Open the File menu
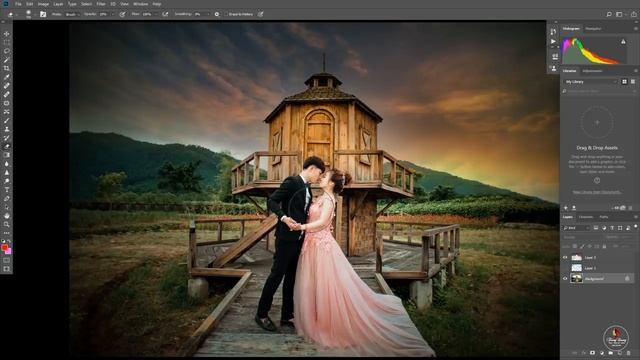The height and width of the screenshot is (360, 640). coord(18,4)
